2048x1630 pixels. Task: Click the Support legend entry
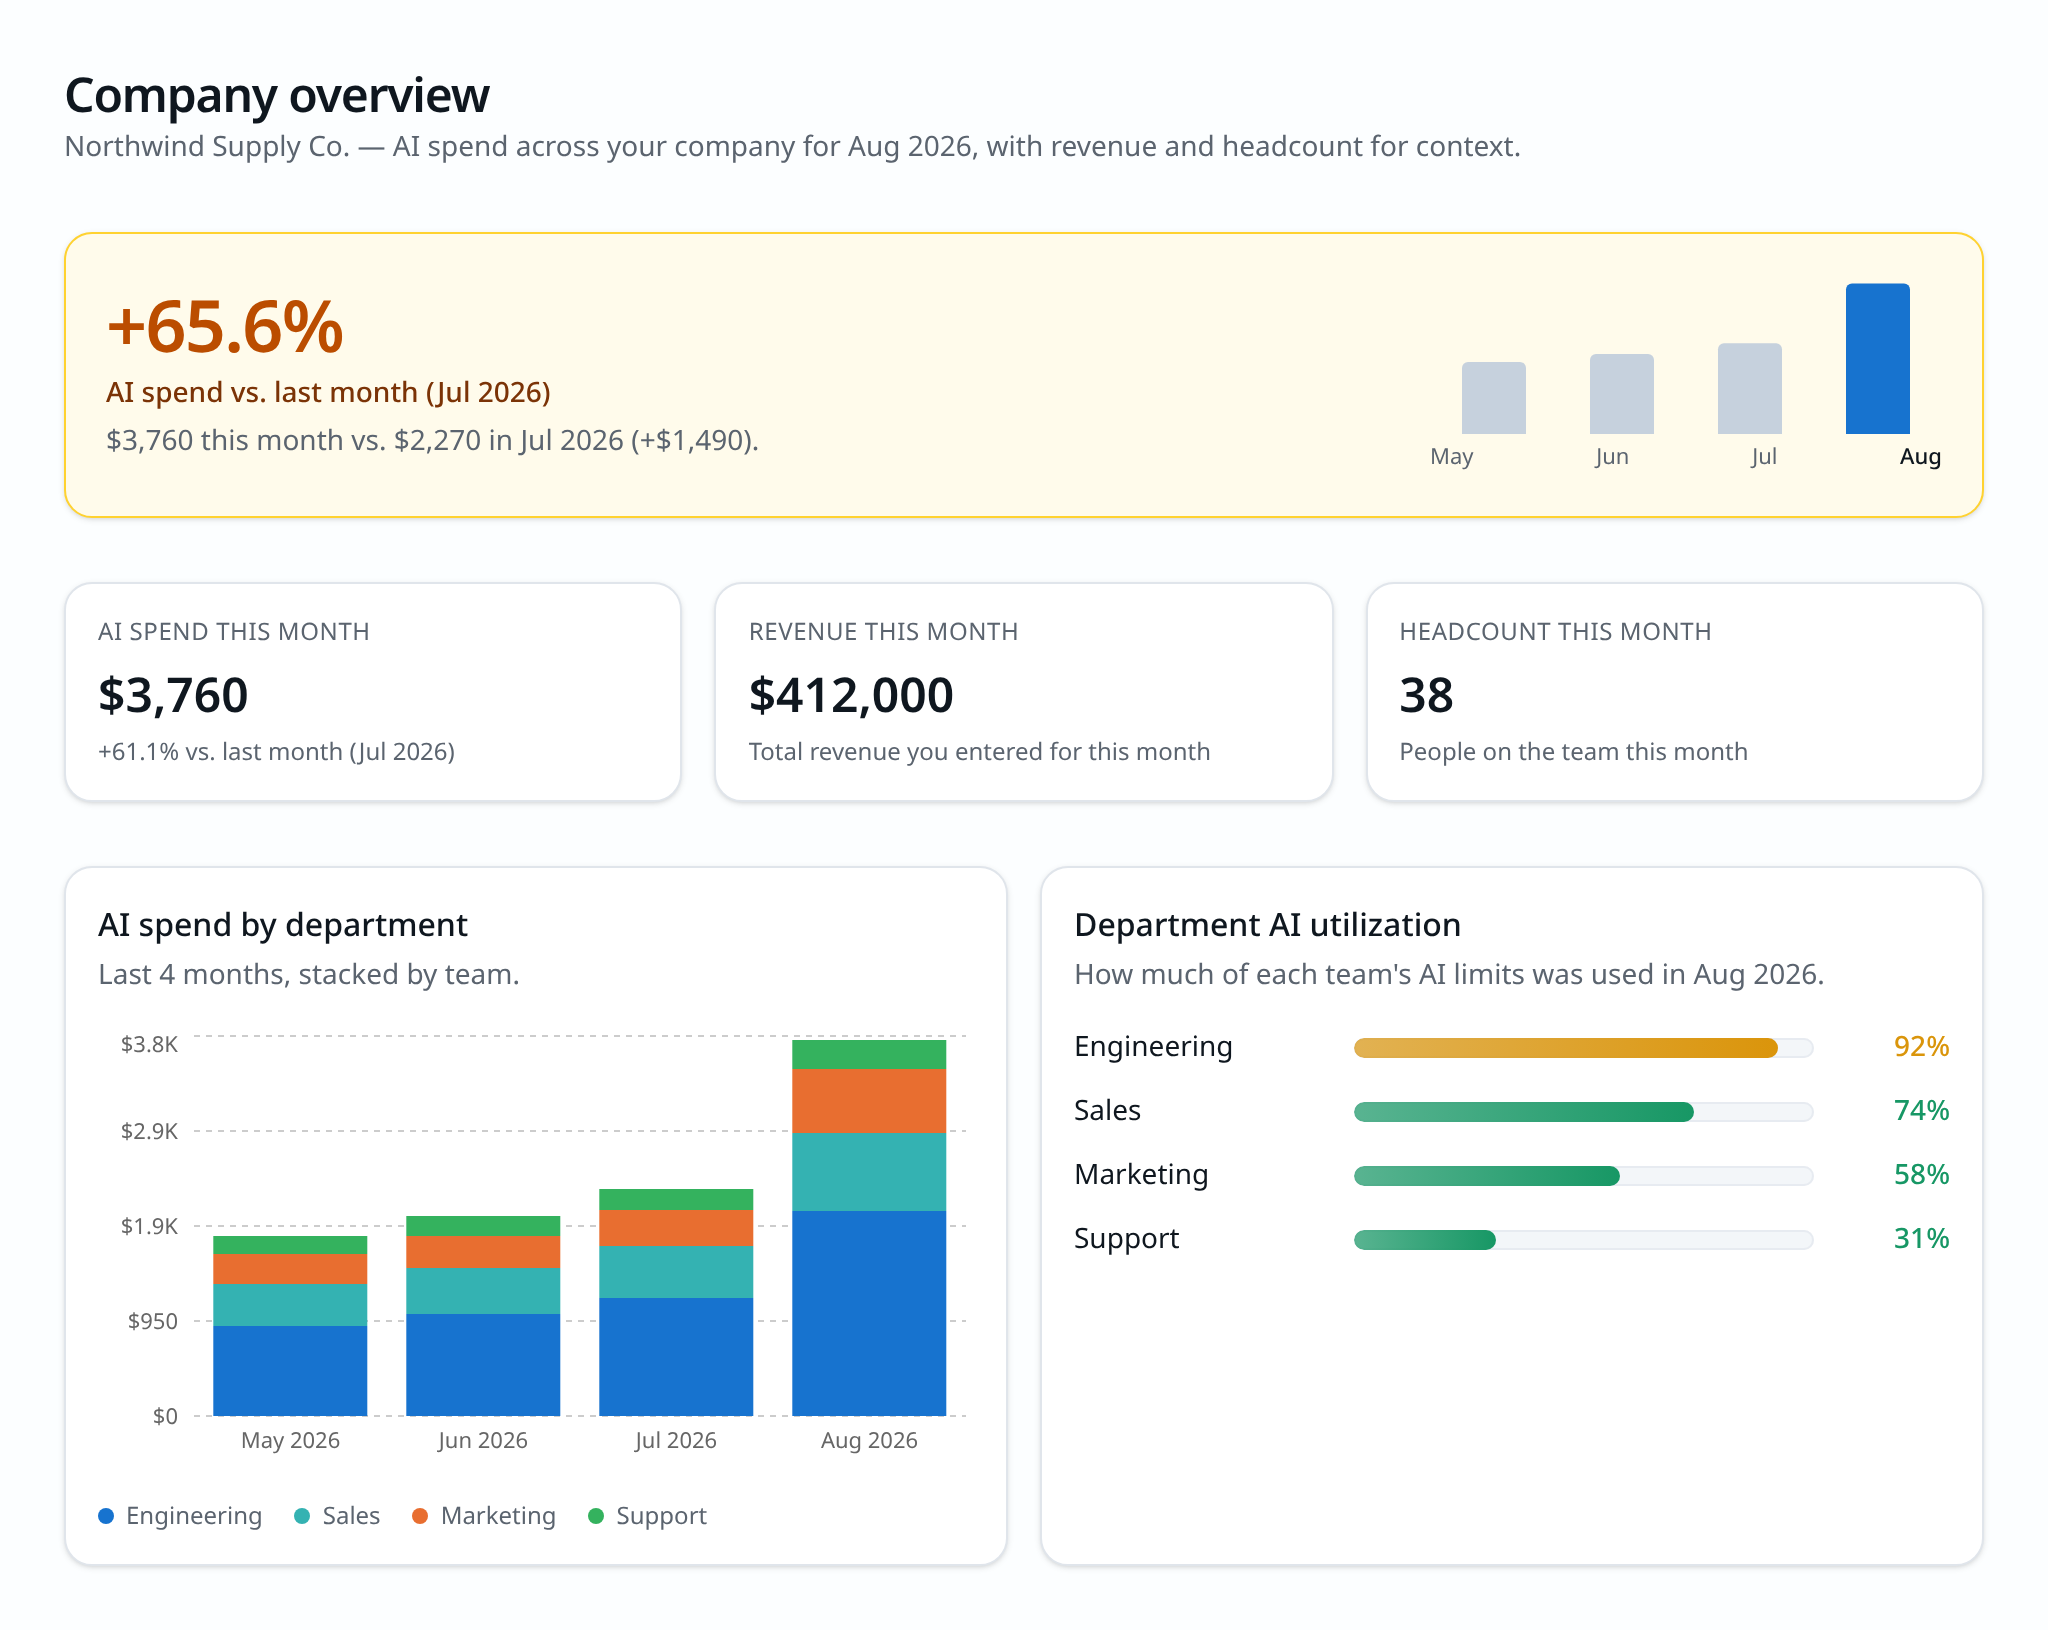click(x=648, y=1516)
